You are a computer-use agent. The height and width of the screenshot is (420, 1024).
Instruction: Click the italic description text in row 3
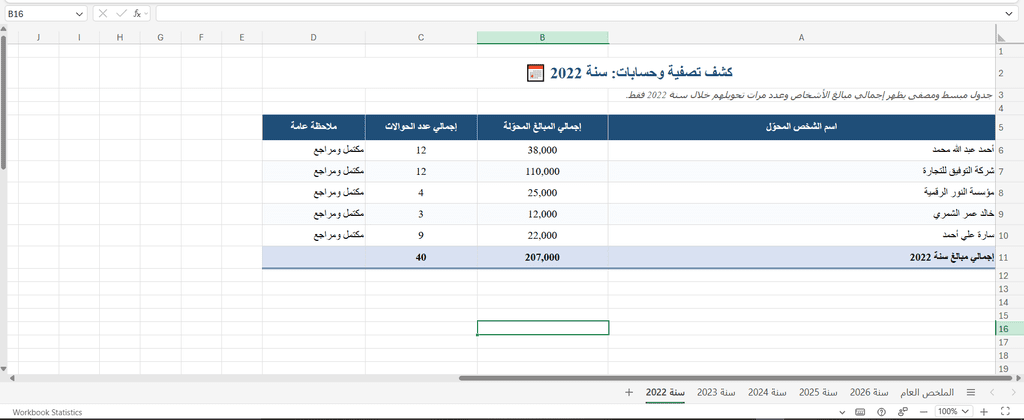tap(808, 95)
